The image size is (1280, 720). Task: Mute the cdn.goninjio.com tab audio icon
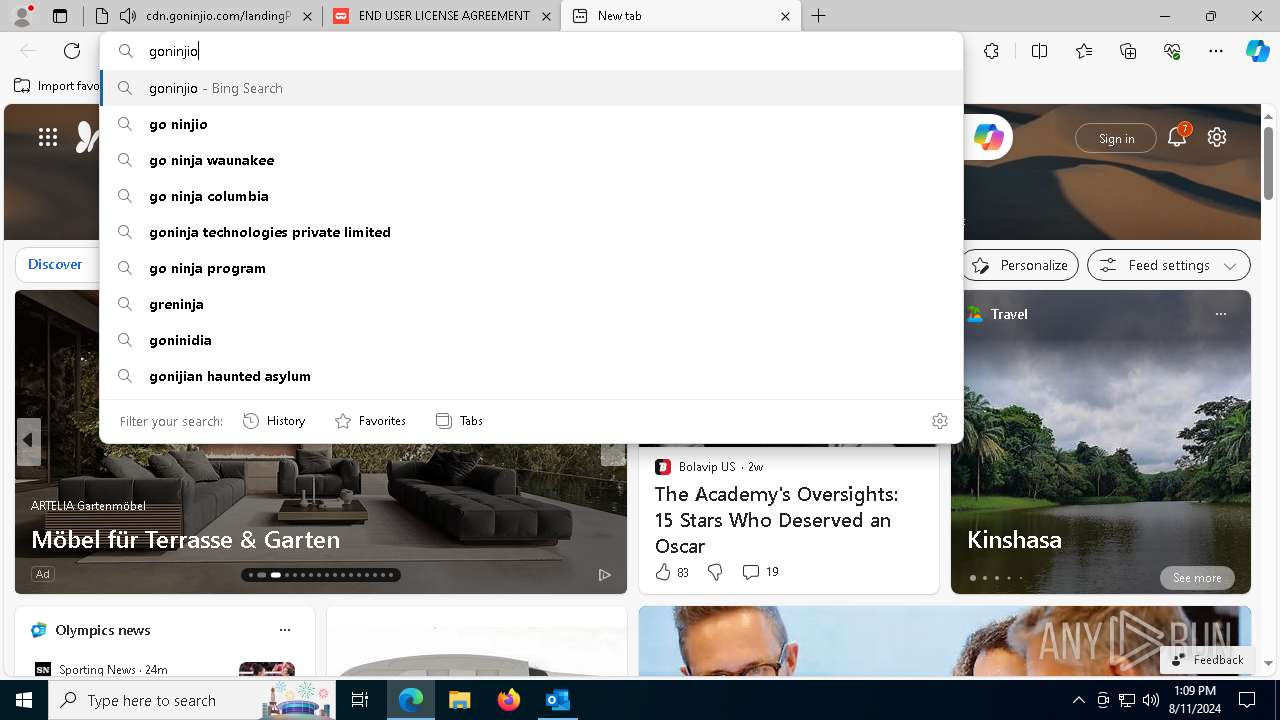(127, 16)
